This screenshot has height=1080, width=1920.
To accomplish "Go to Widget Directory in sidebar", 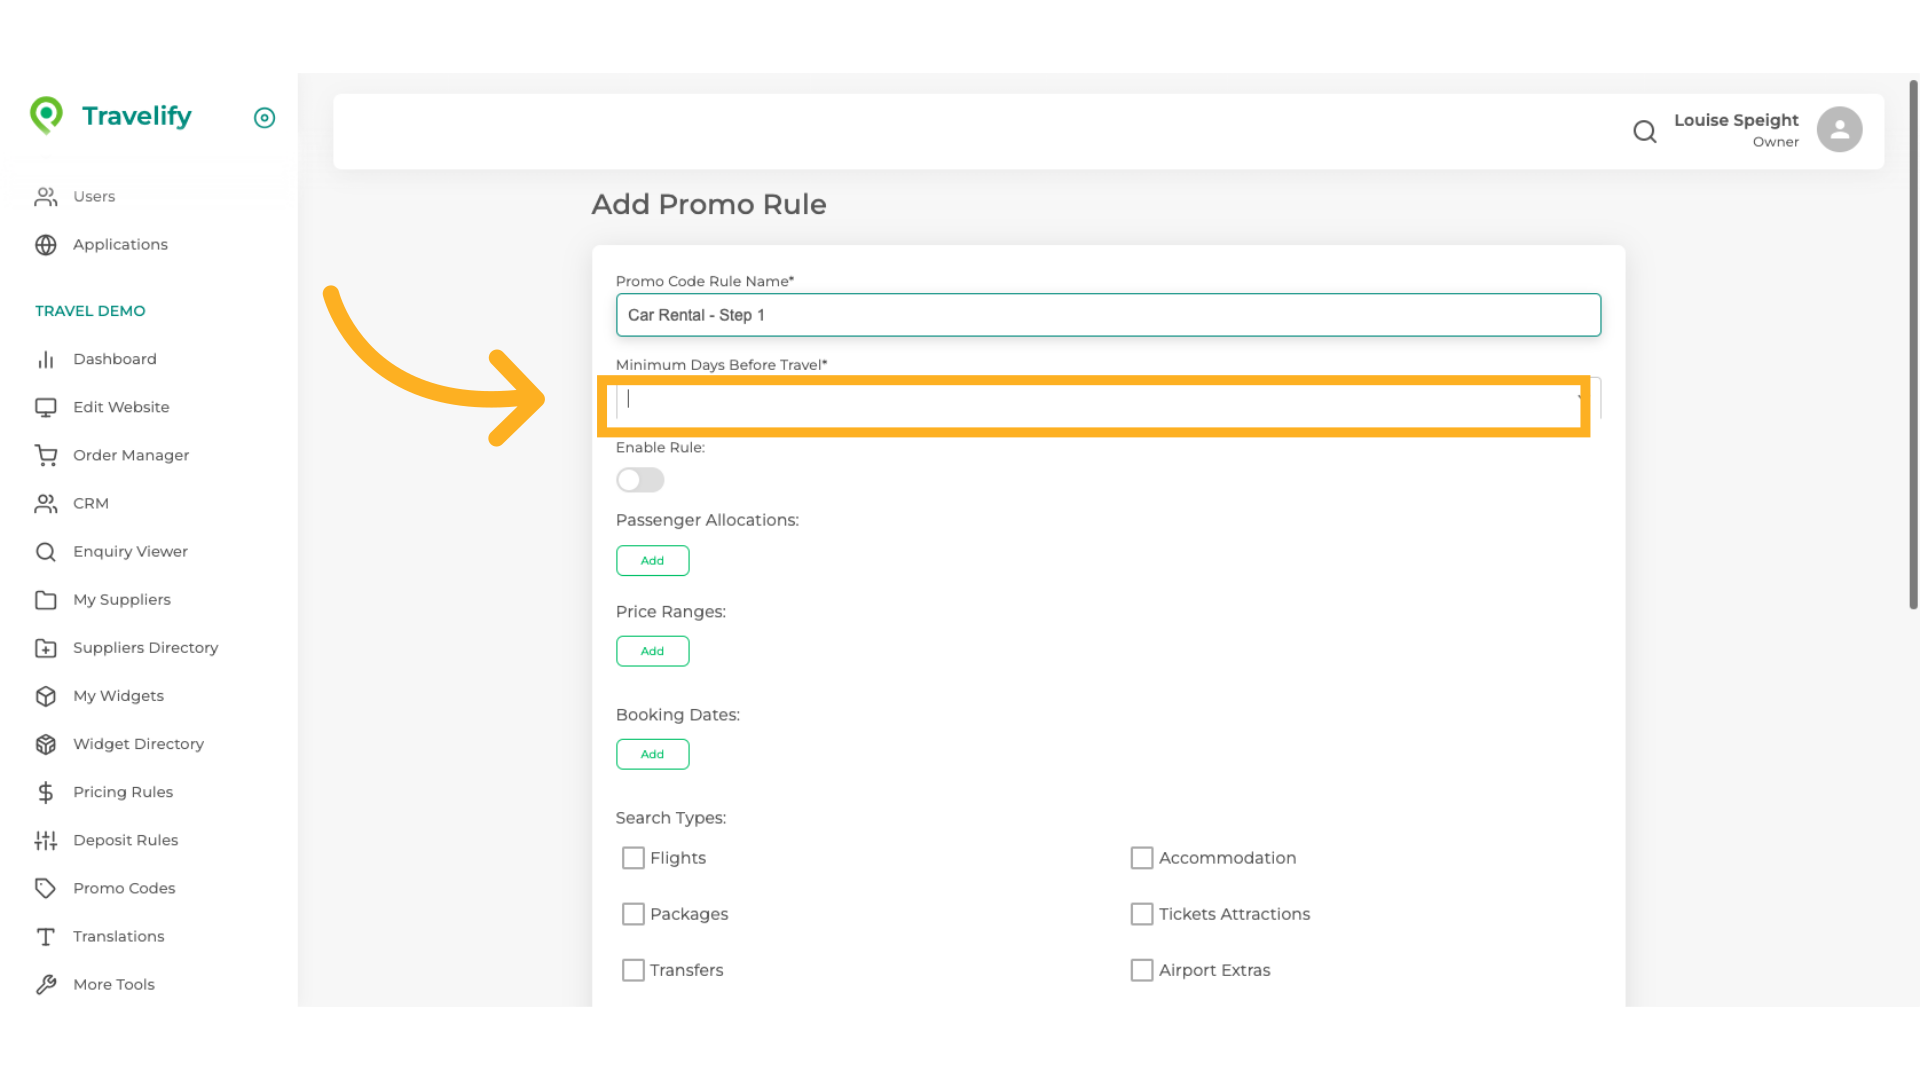I will coord(138,744).
